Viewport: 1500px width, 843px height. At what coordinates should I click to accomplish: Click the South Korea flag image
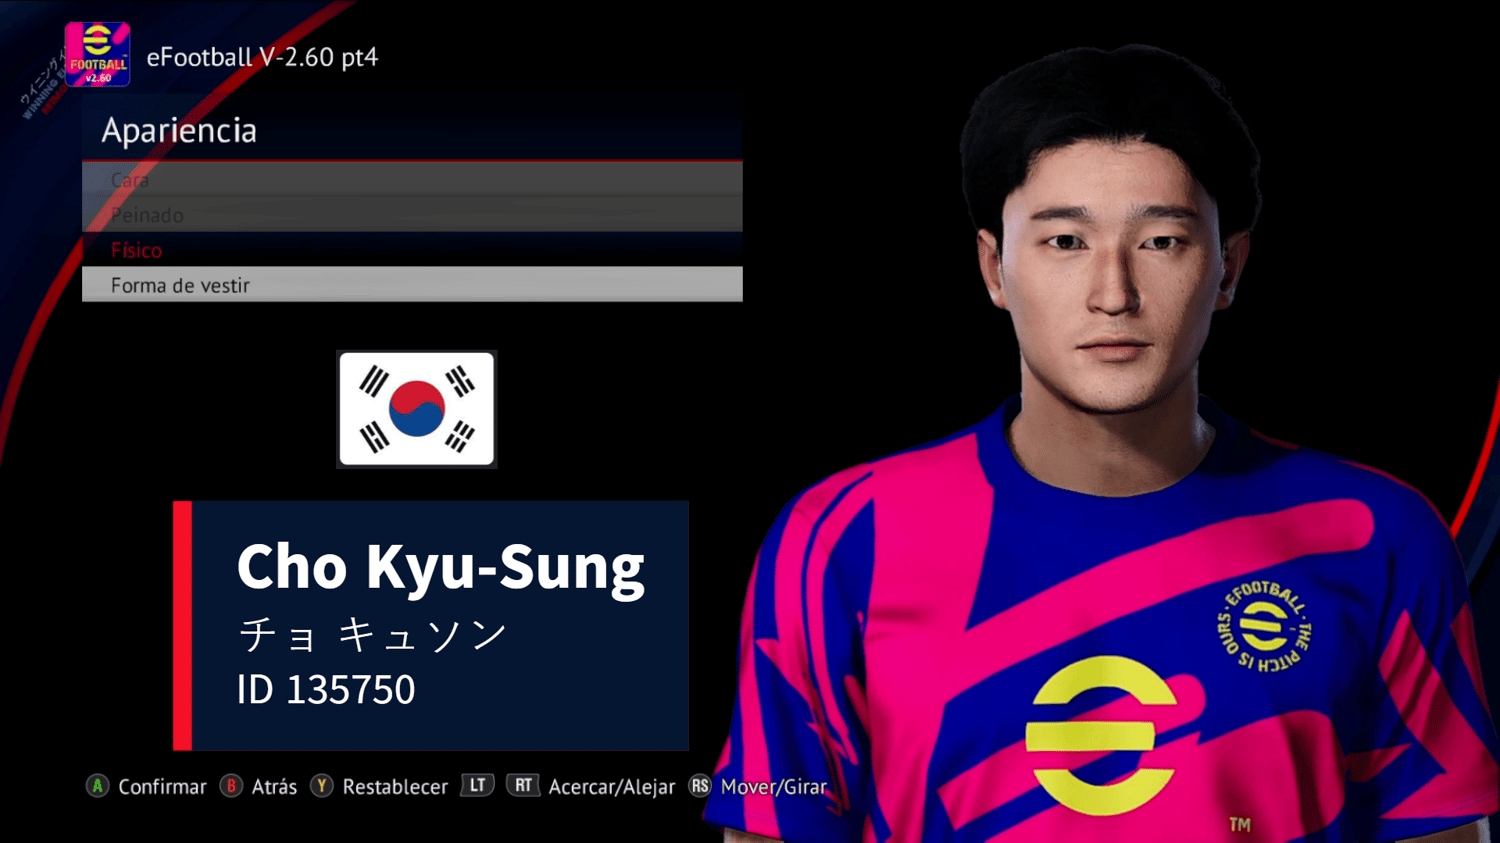click(416, 409)
